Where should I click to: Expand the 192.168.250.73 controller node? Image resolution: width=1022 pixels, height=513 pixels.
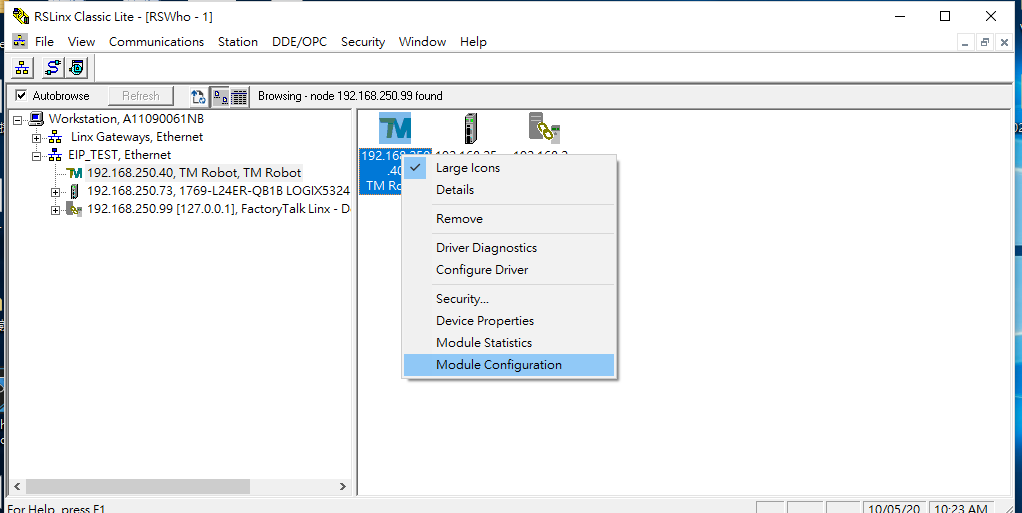(55, 192)
